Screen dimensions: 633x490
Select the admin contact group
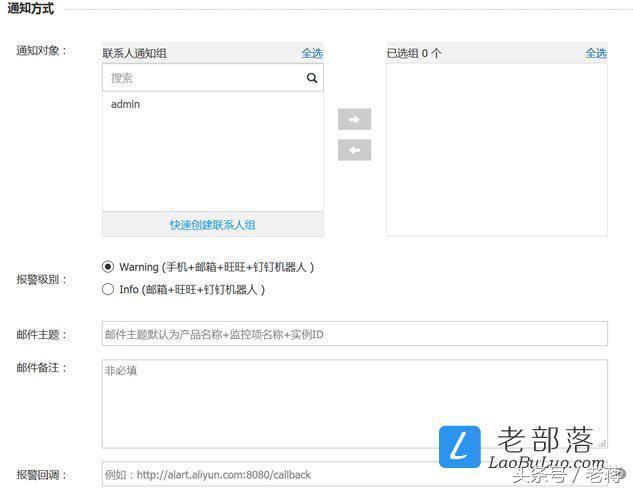click(126, 104)
